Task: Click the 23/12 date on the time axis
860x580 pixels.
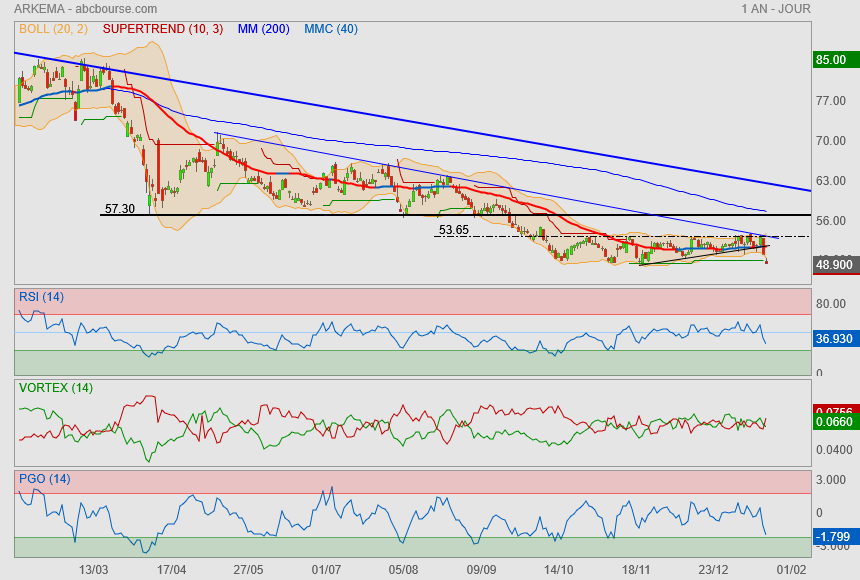Action: coord(713,569)
